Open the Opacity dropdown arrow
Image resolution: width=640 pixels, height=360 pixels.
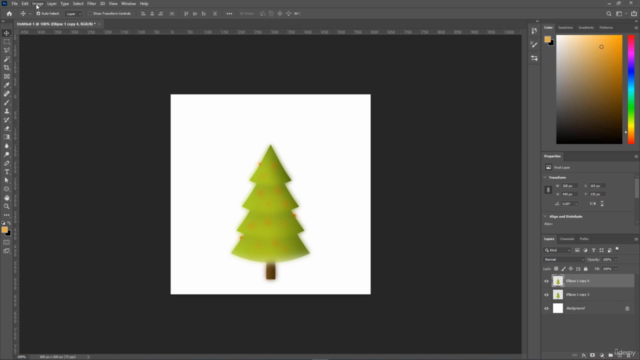tap(616, 260)
